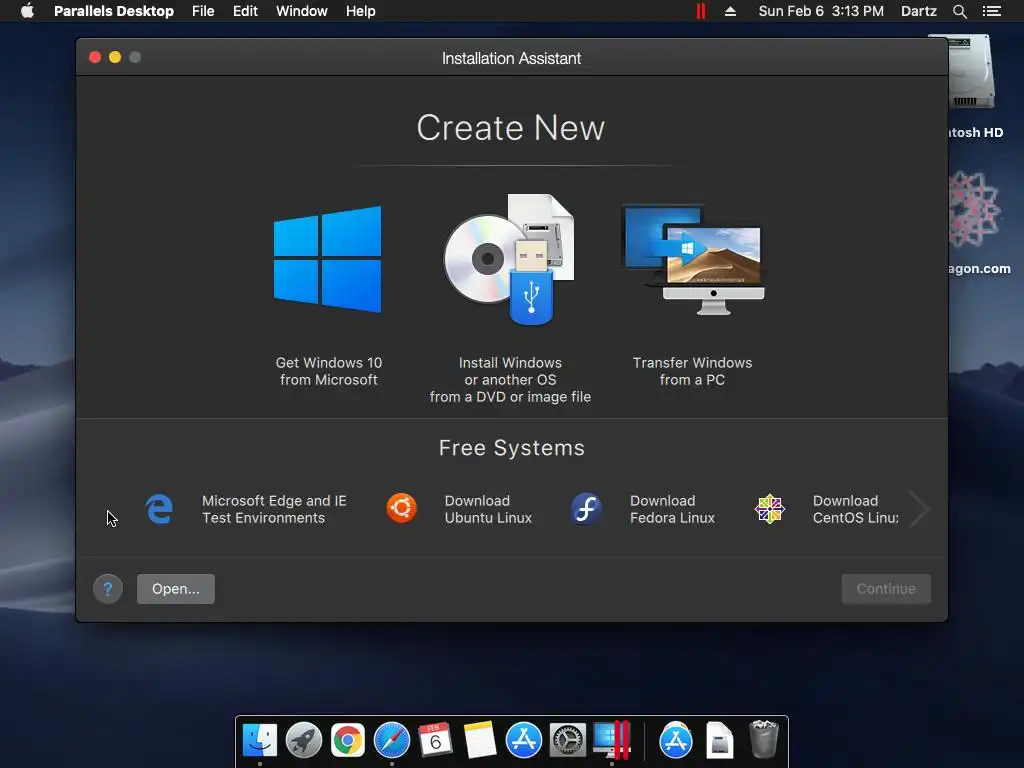Viewport: 1024px width, 768px height.
Task: Open Notes from the Dock
Action: tap(479, 741)
